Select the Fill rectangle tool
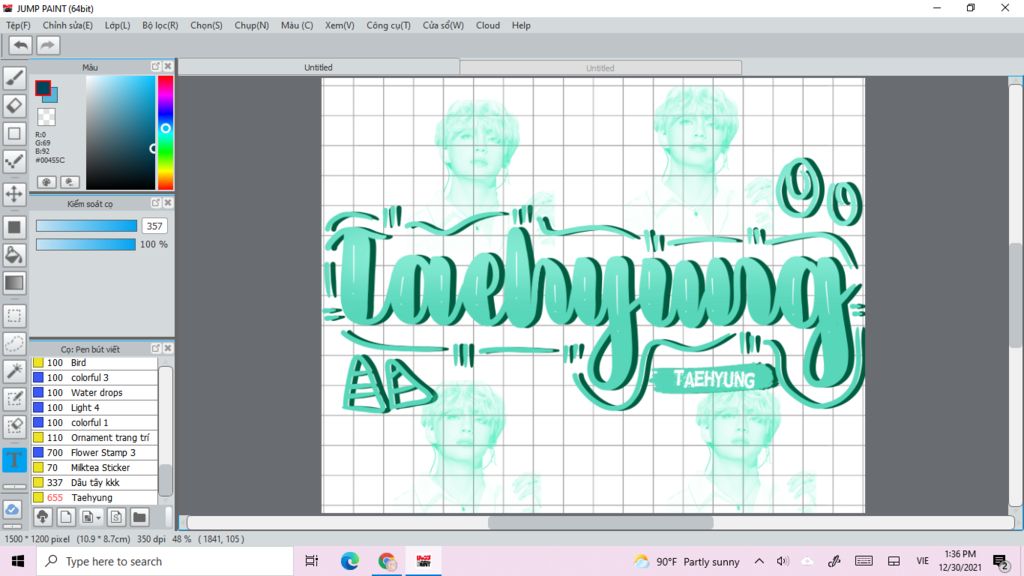This screenshot has width=1024, height=576. click(x=14, y=227)
